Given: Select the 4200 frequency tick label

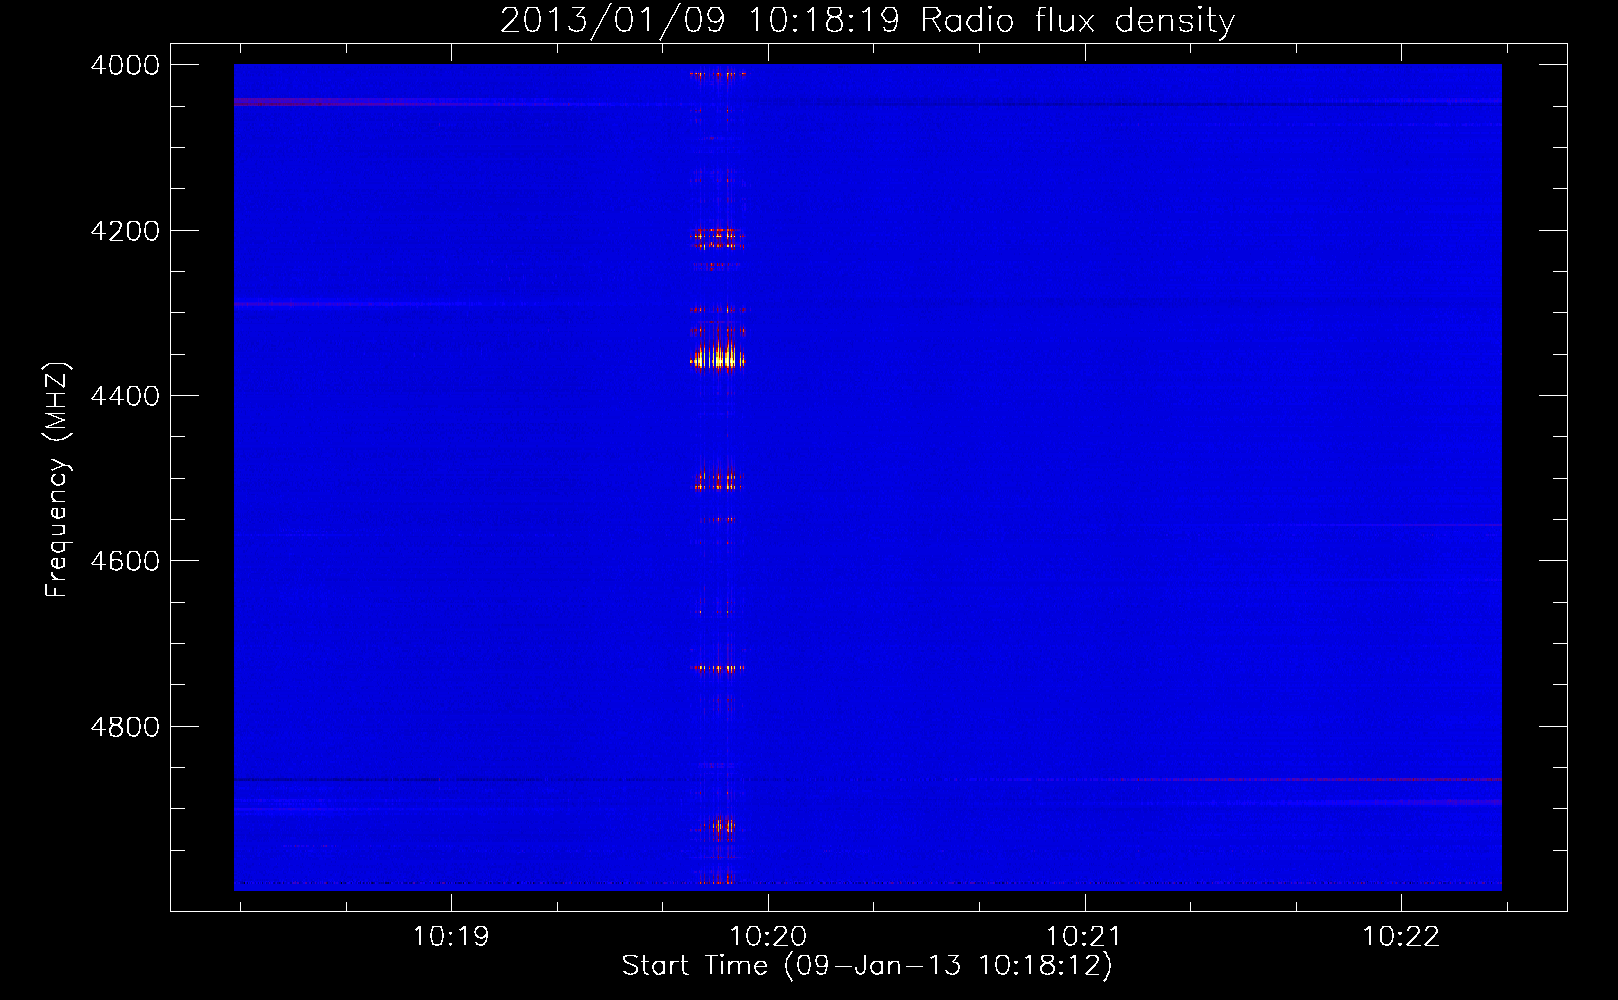Looking at the screenshot, I should click(x=125, y=231).
